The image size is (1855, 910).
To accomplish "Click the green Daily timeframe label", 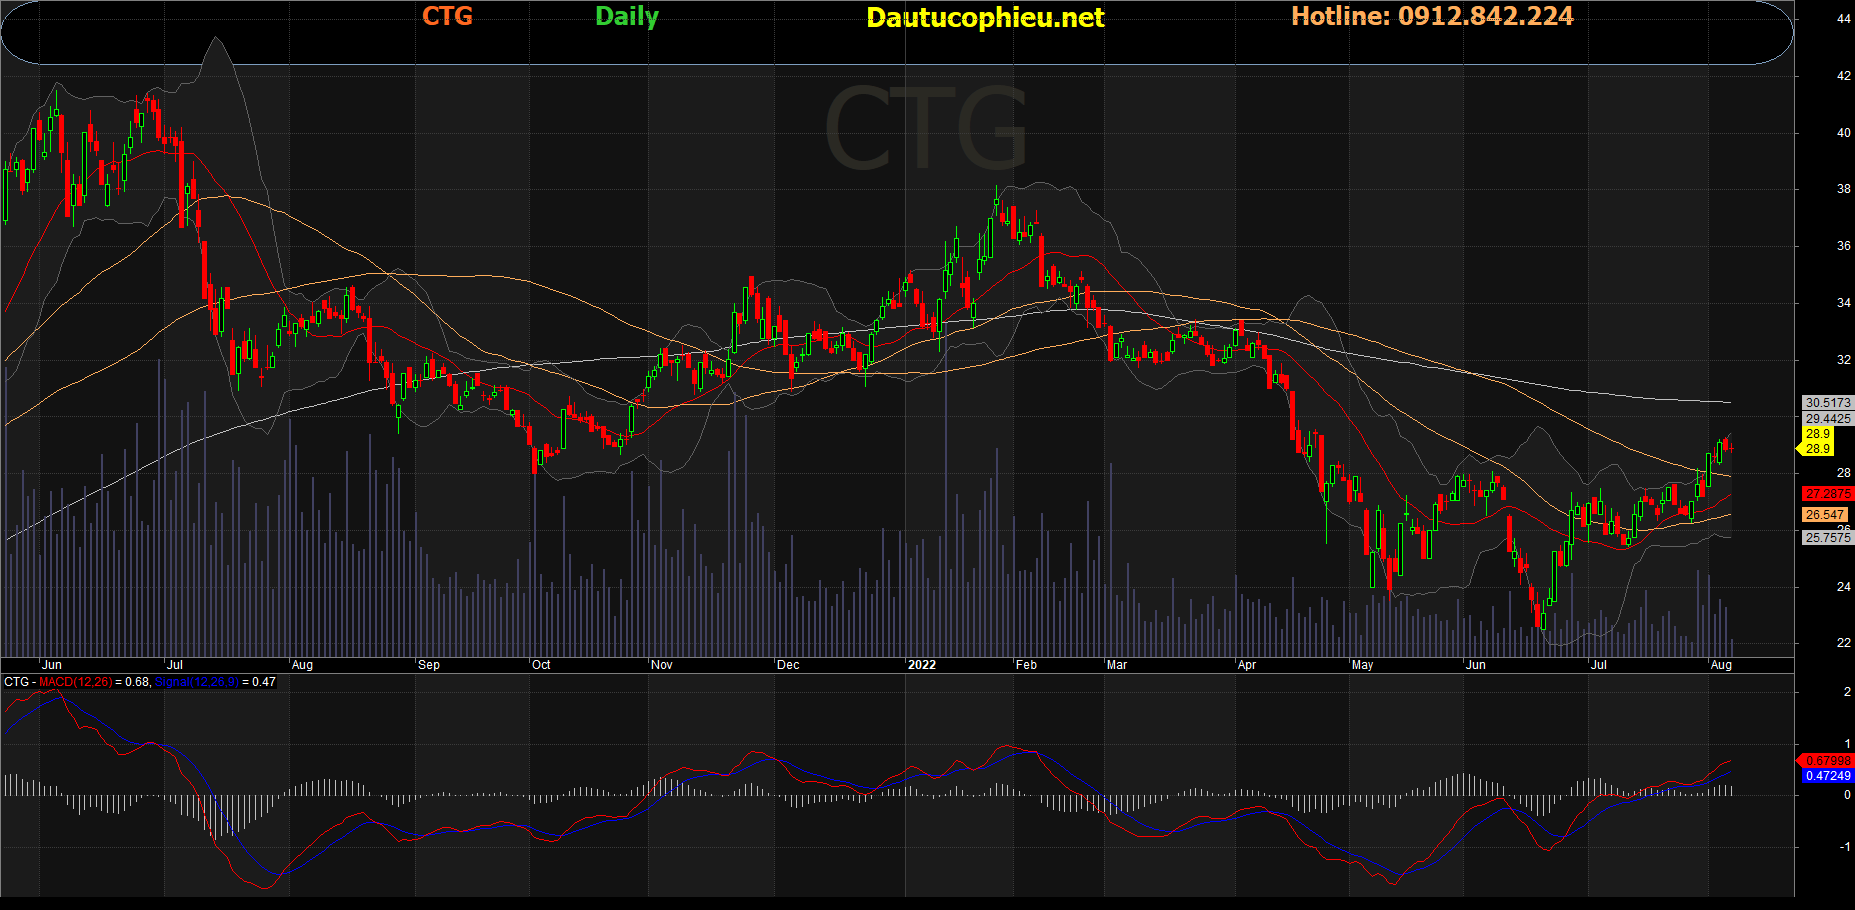I will [627, 17].
